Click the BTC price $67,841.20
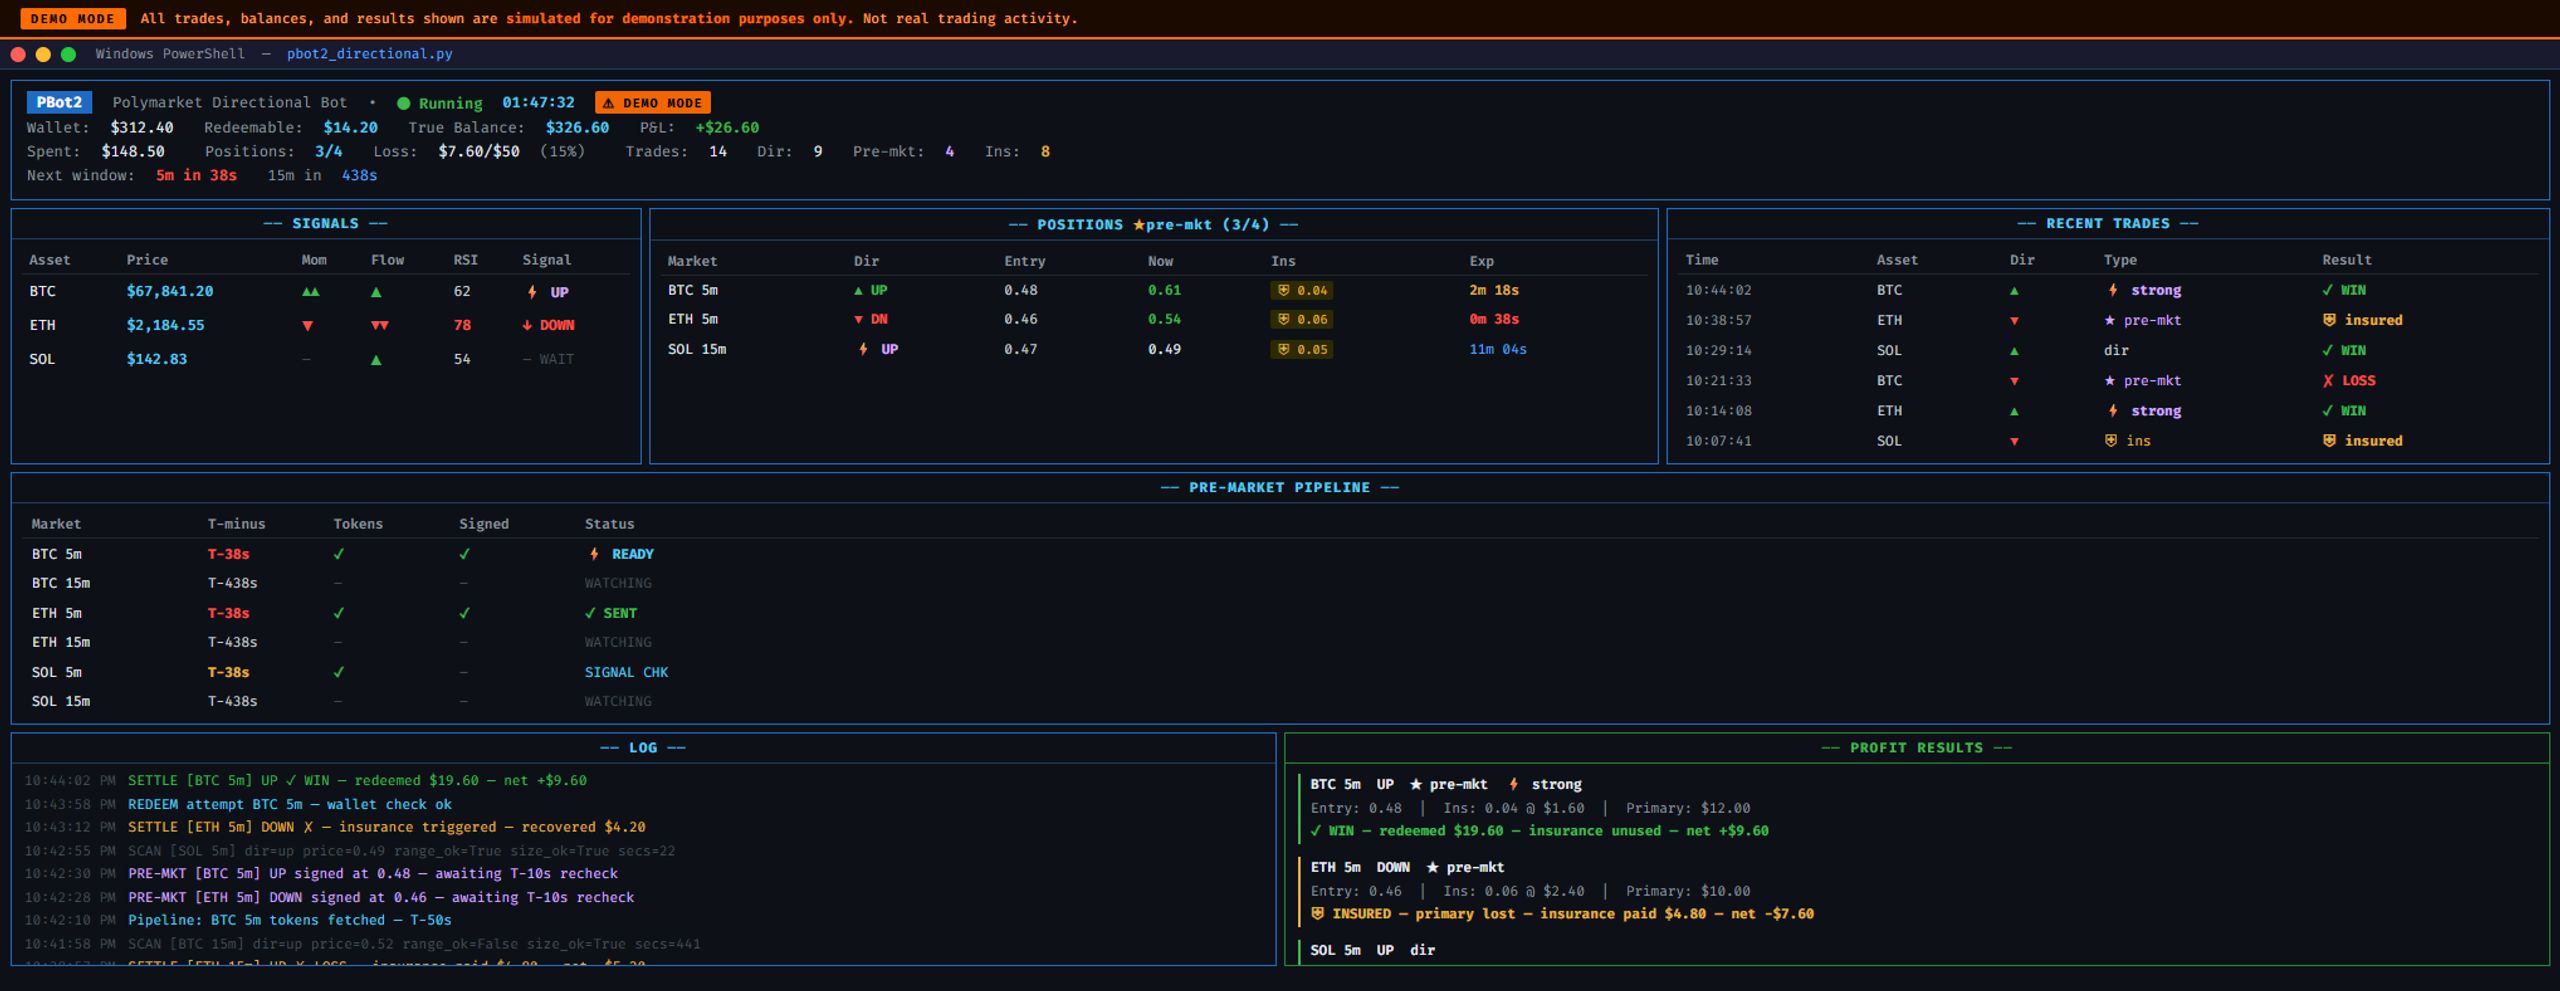Screen dimensions: 2560x991 pyautogui.click(x=169, y=291)
